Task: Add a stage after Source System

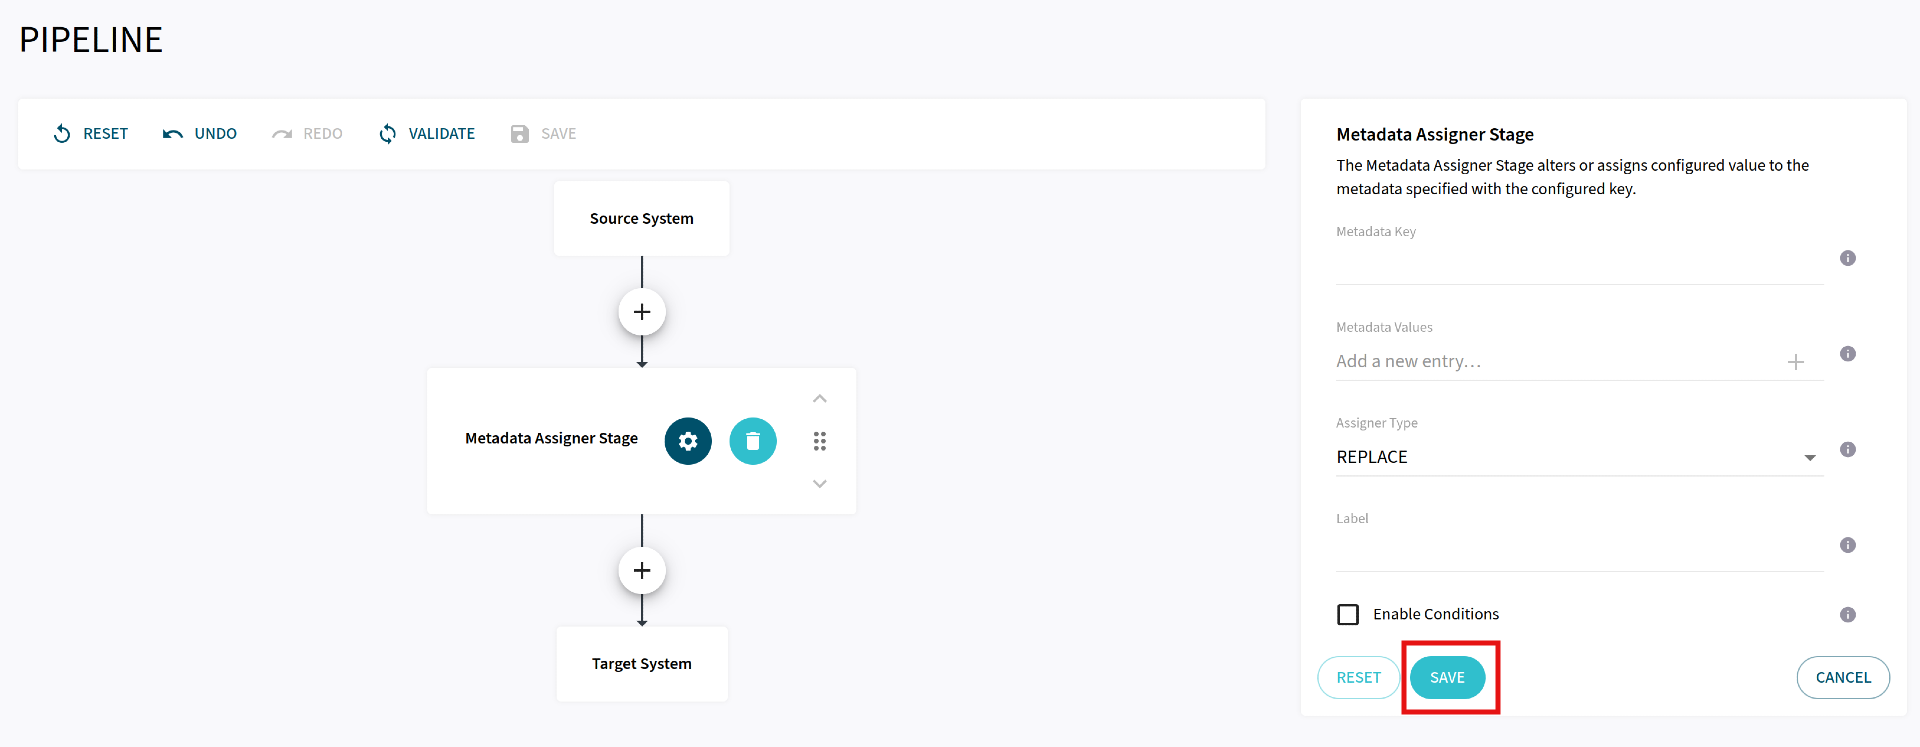Action: [641, 311]
